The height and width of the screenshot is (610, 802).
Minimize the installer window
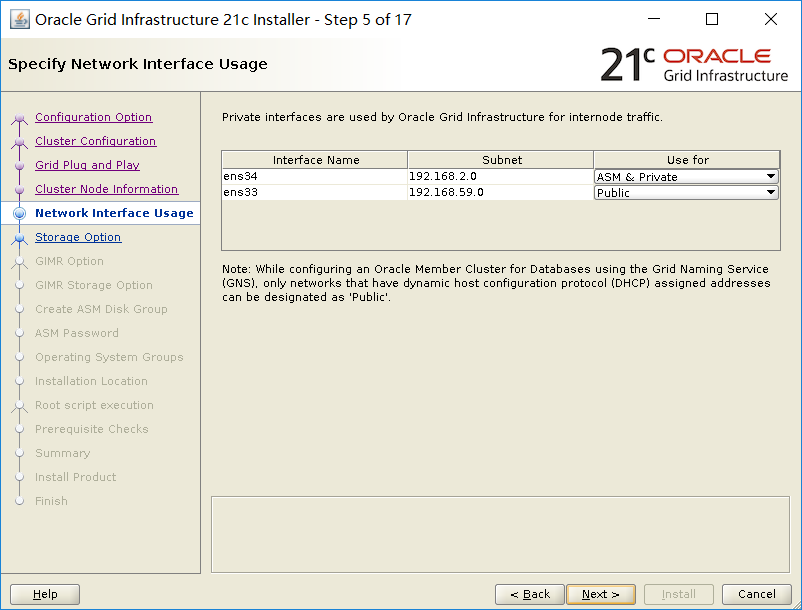point(654,19)
